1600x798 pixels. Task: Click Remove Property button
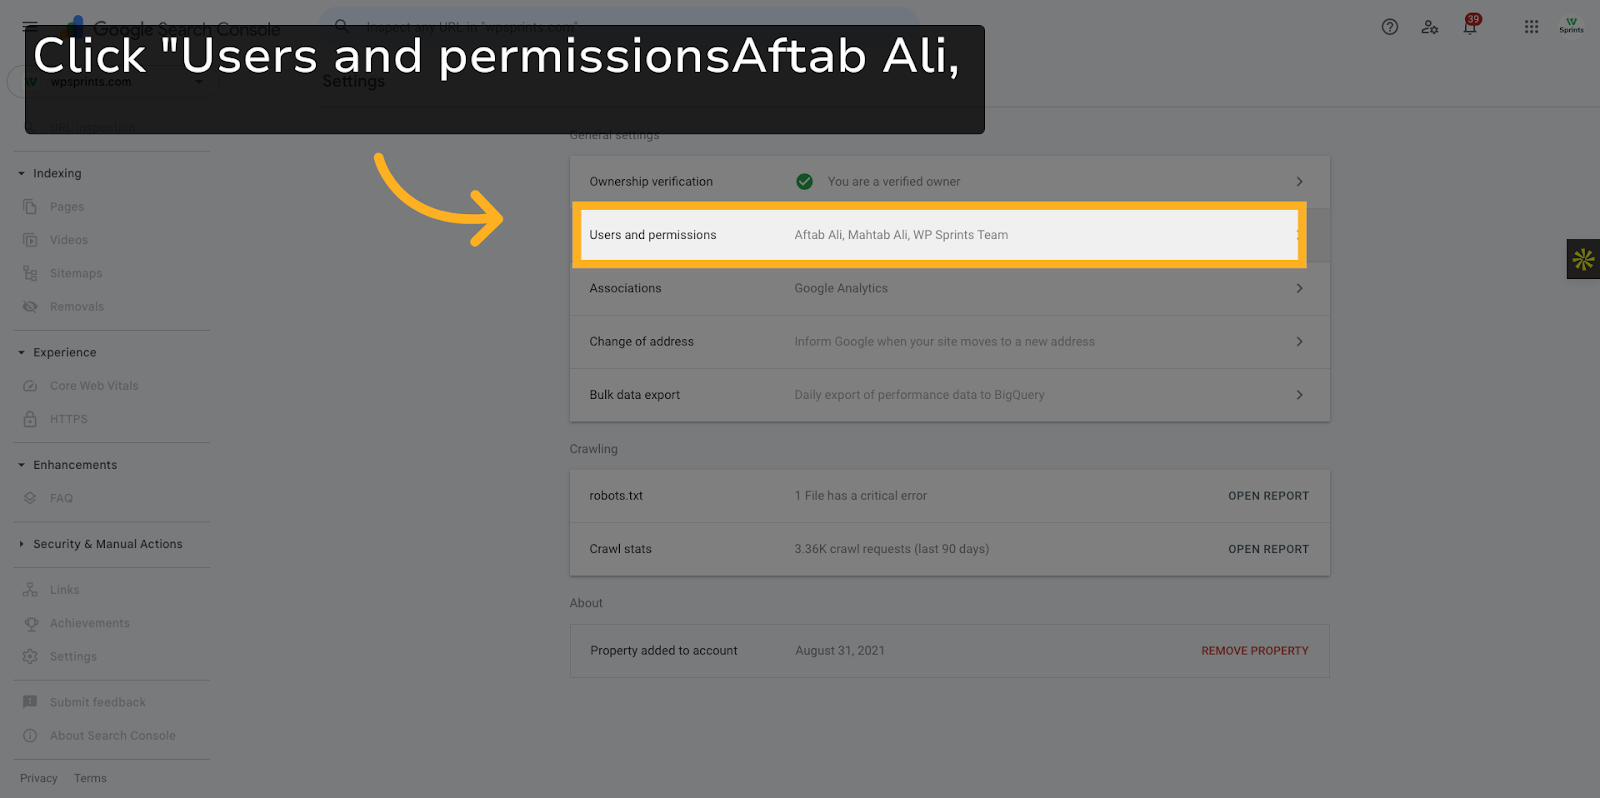(1254, 651)
